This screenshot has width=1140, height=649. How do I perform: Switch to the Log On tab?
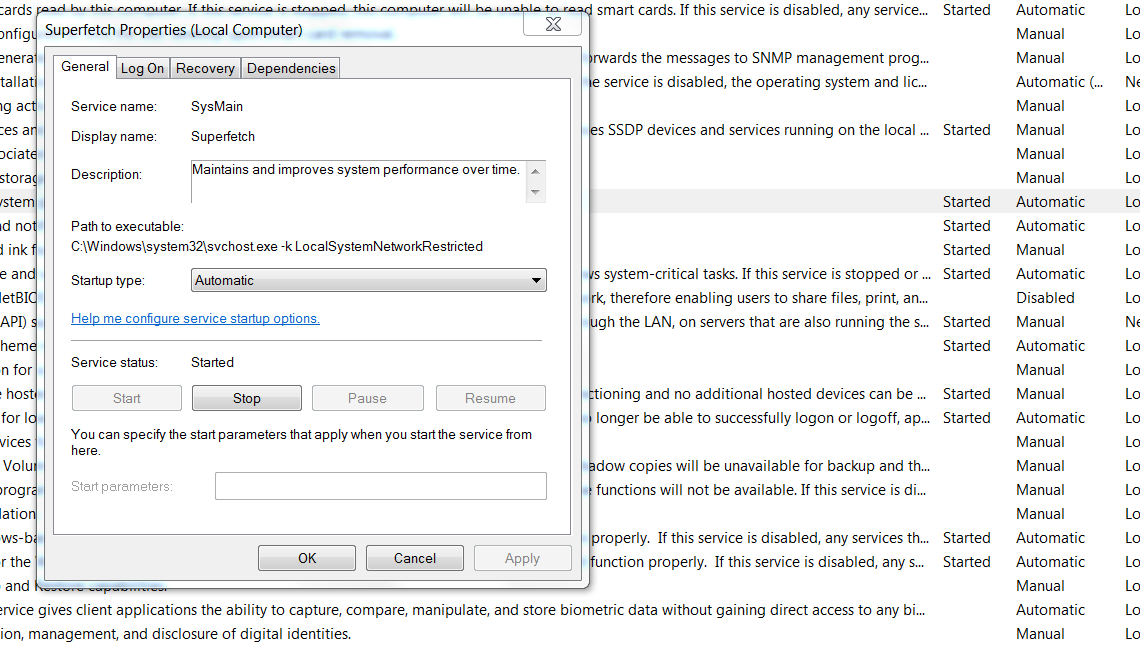[142, 68]
